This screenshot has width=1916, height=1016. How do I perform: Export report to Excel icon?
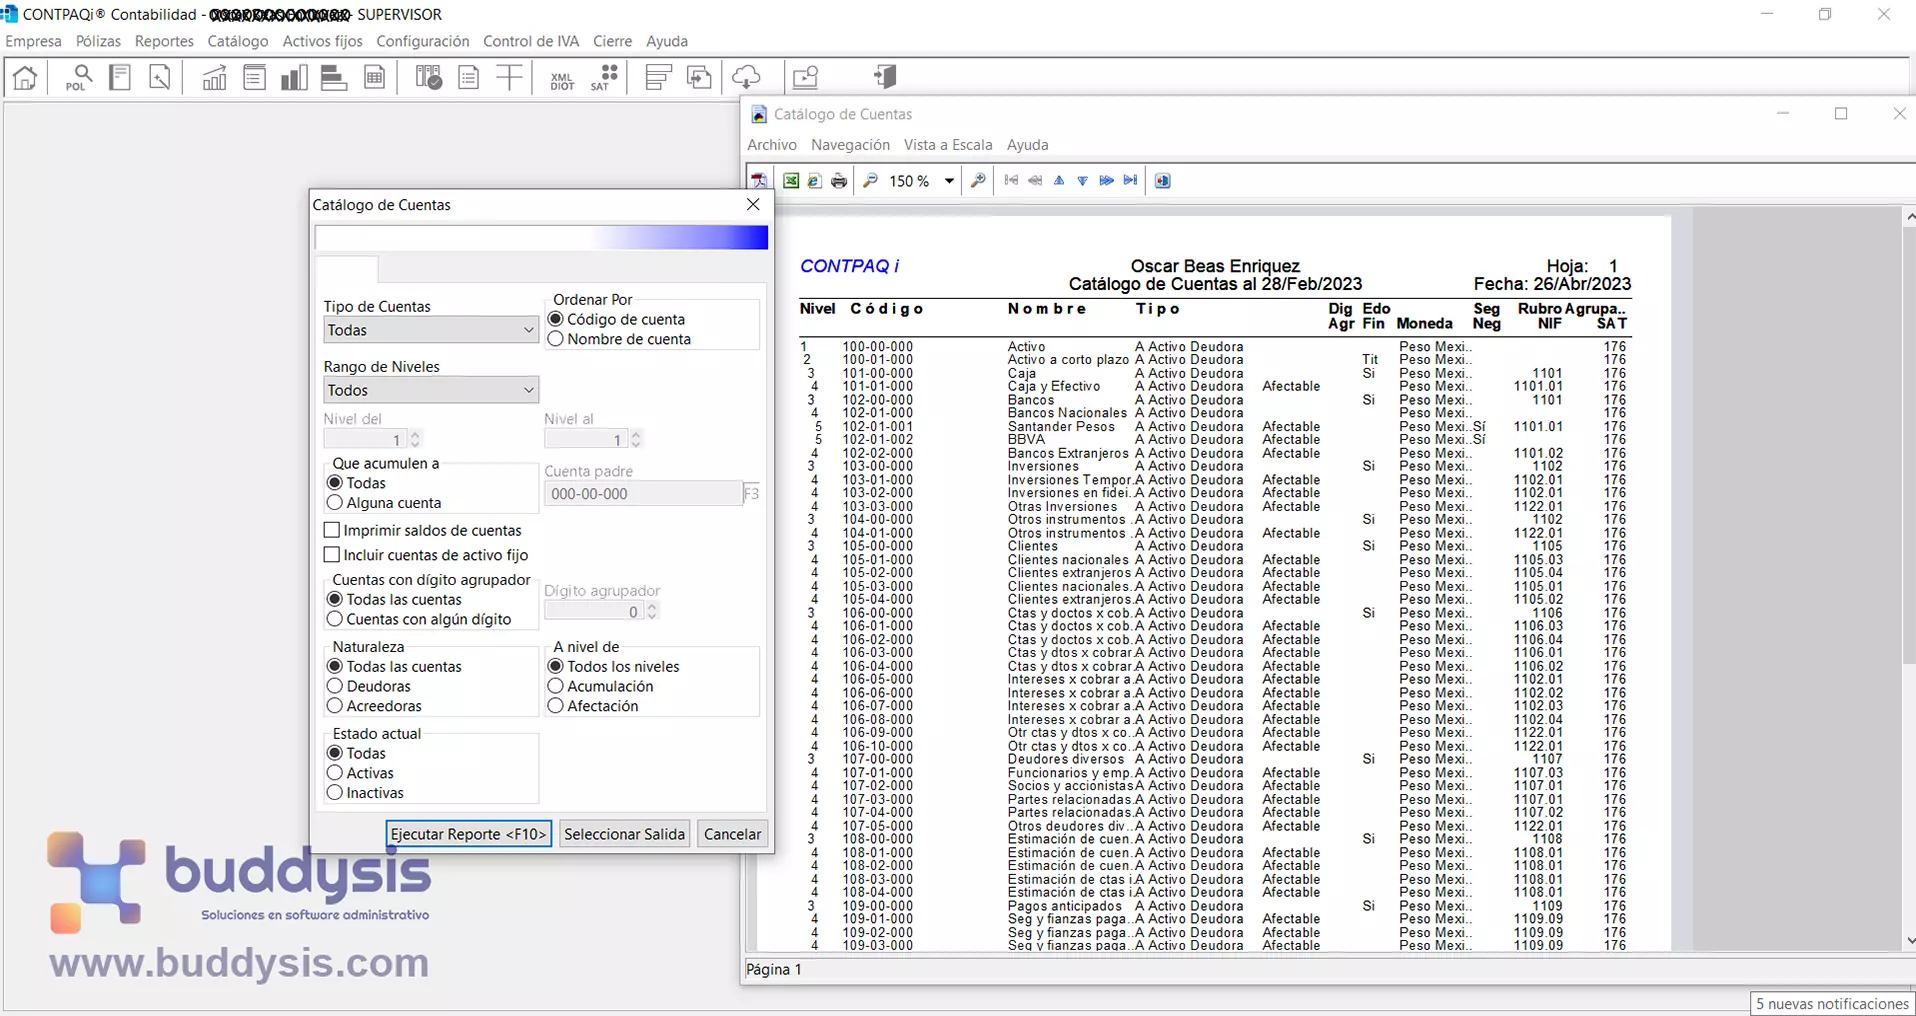pos(791,181)
